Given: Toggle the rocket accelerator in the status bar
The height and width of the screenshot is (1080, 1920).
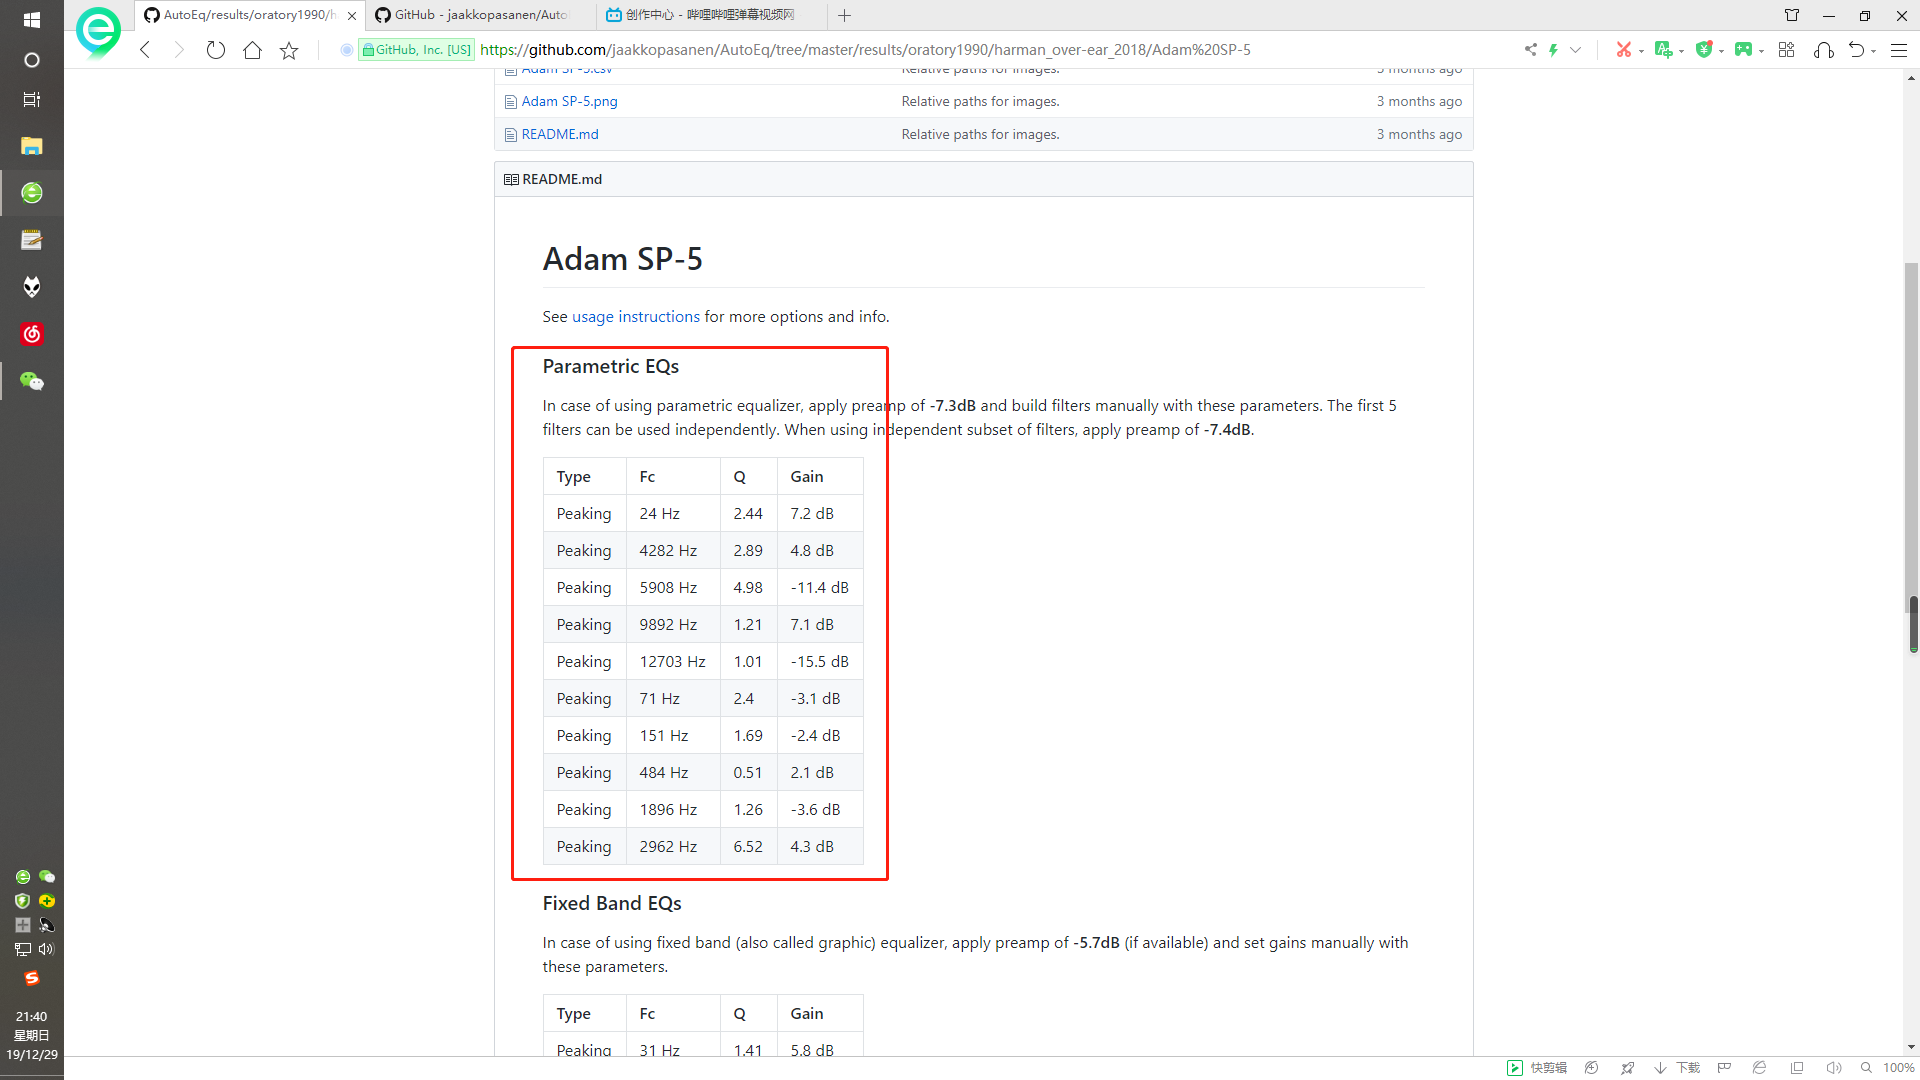Looking at the screenshot, I should (1627, 1068).
